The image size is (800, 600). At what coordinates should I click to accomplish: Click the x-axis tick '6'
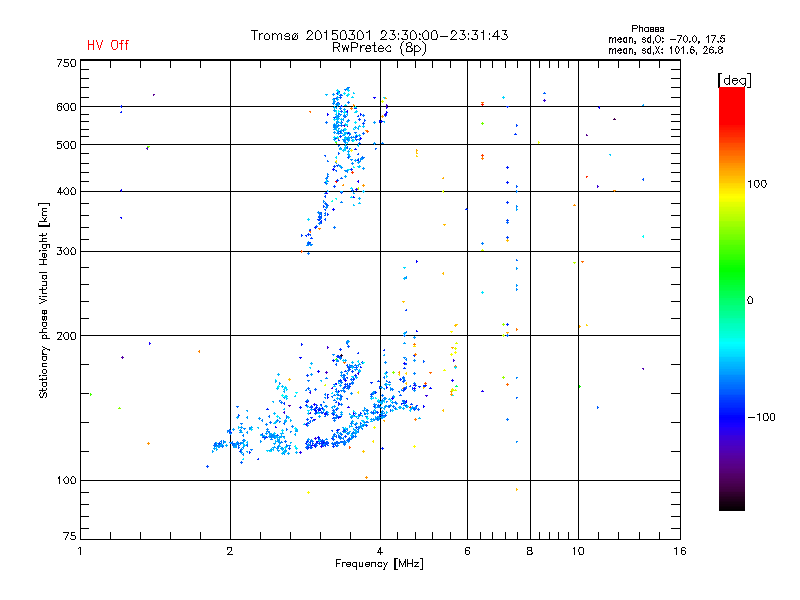point(467,551)
